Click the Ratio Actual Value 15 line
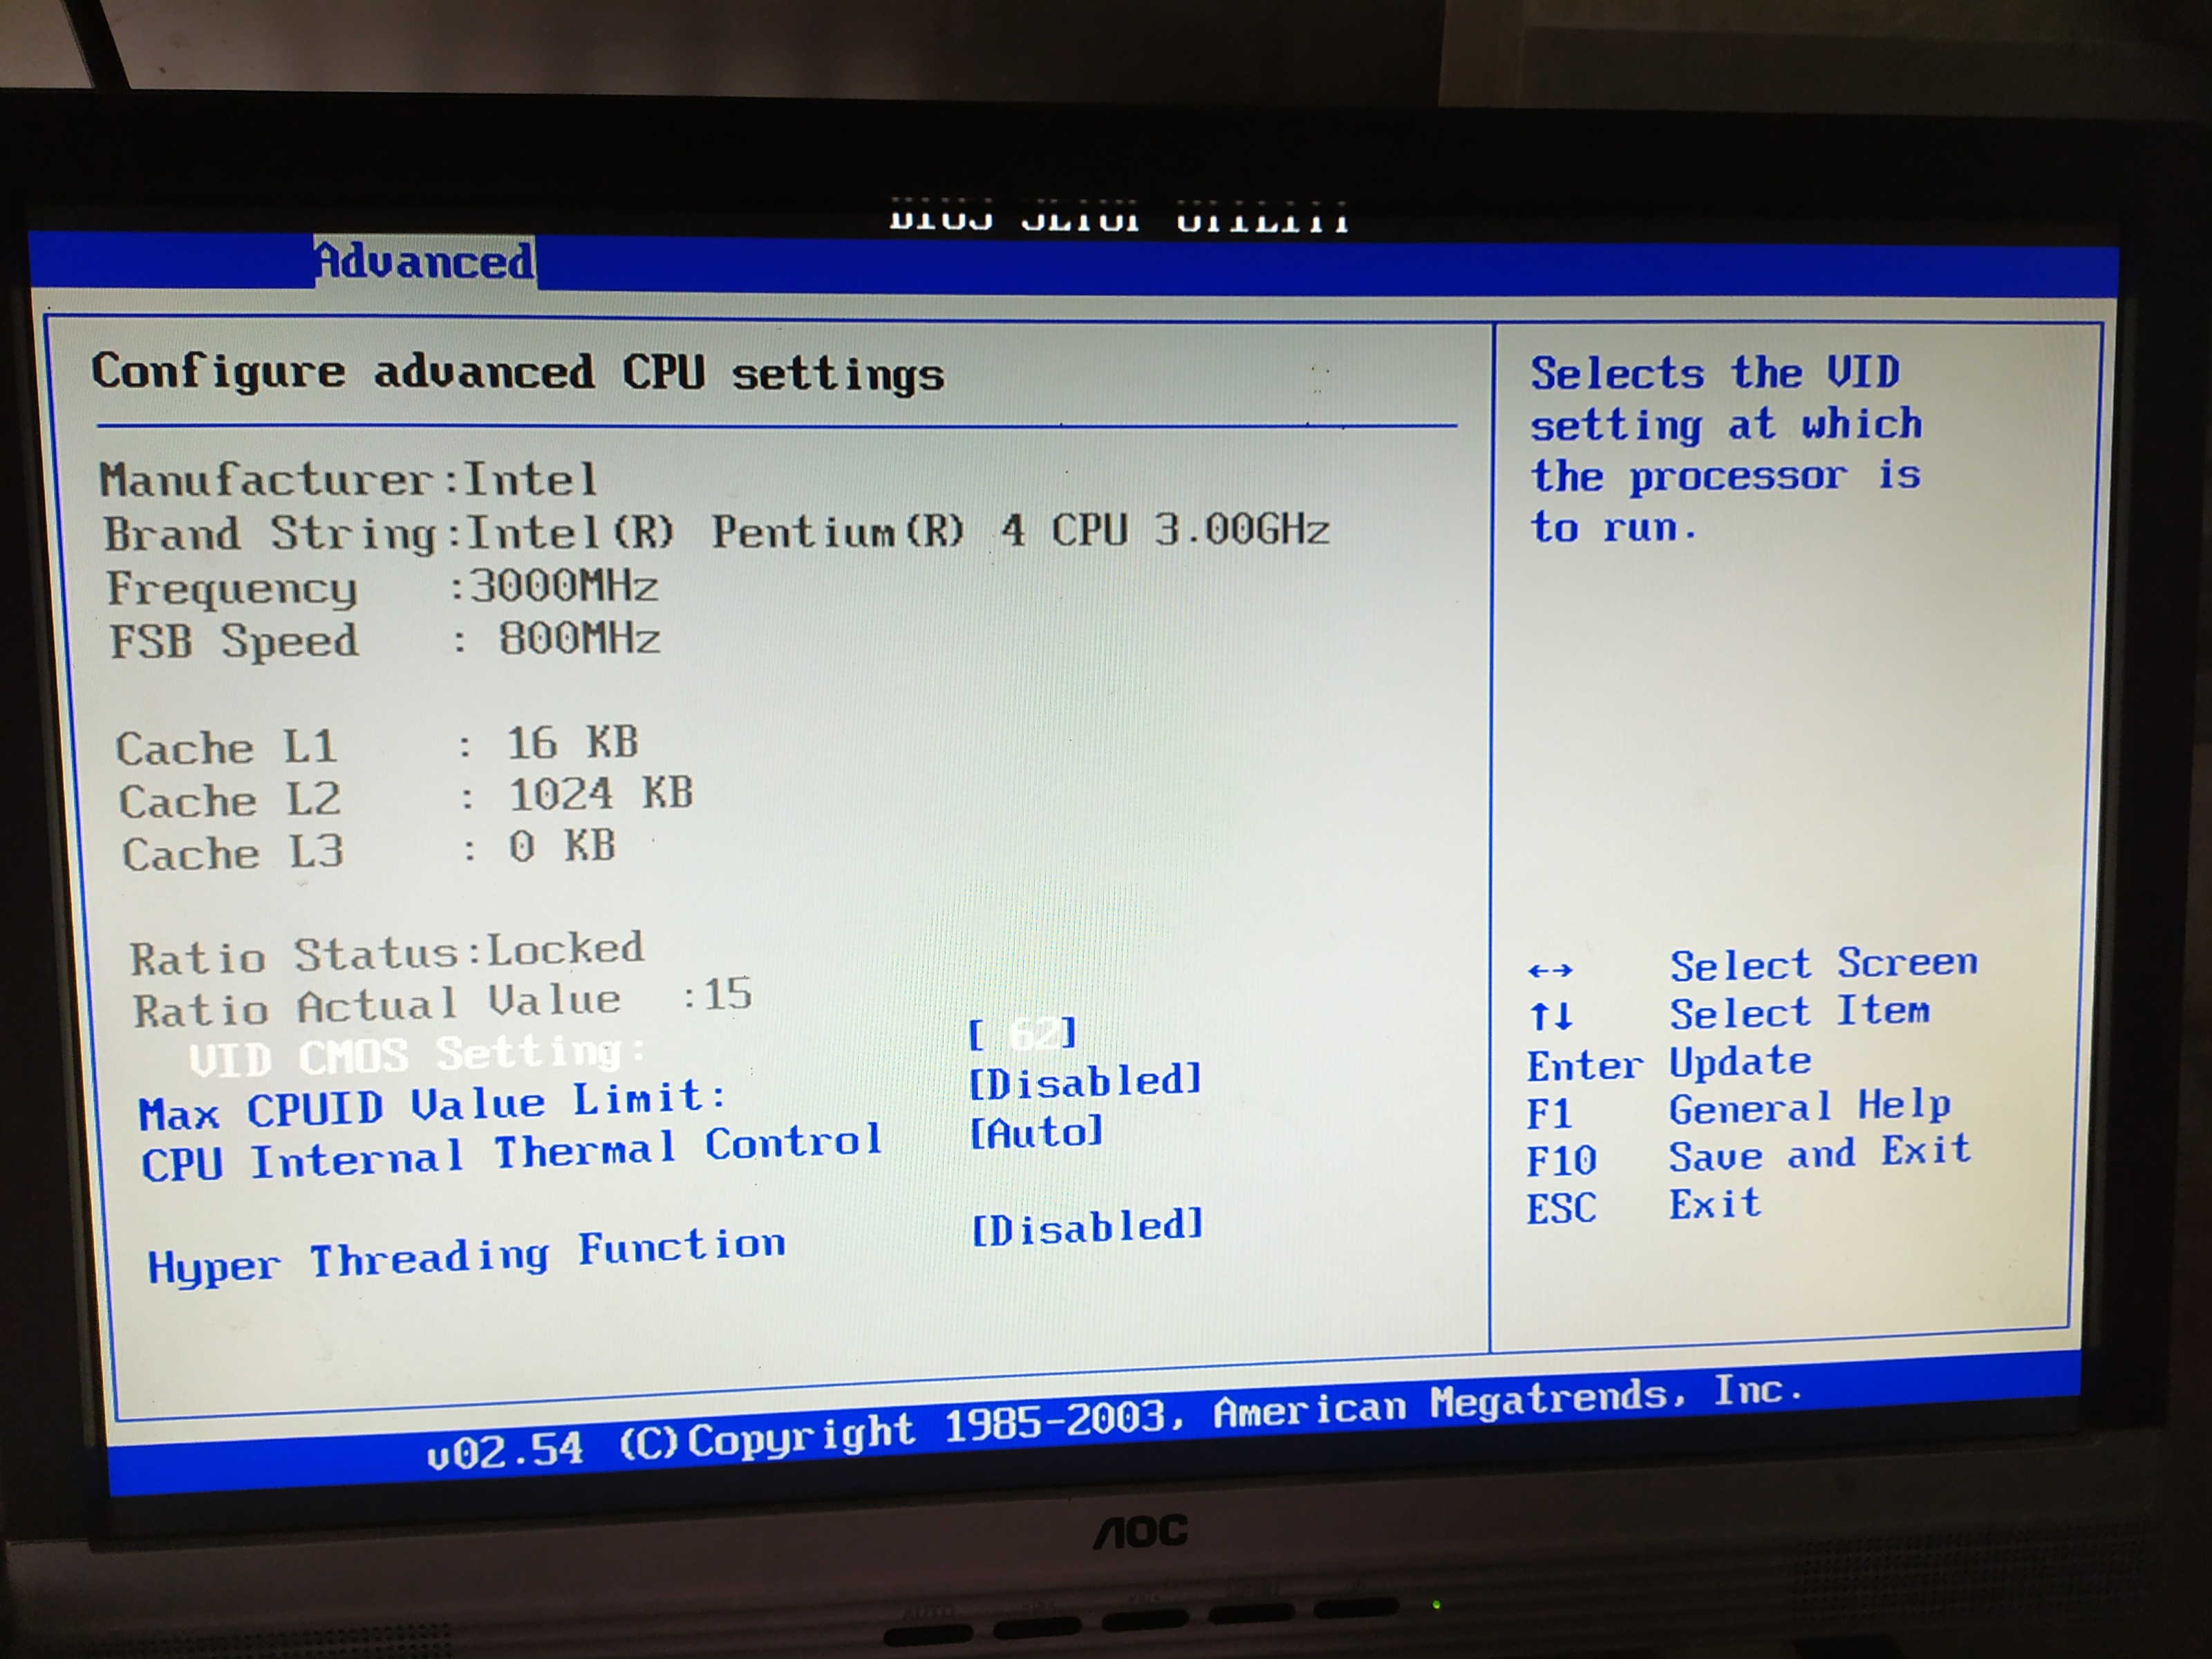This screenshot has height=1659, width=2212. coord(442,1002)
